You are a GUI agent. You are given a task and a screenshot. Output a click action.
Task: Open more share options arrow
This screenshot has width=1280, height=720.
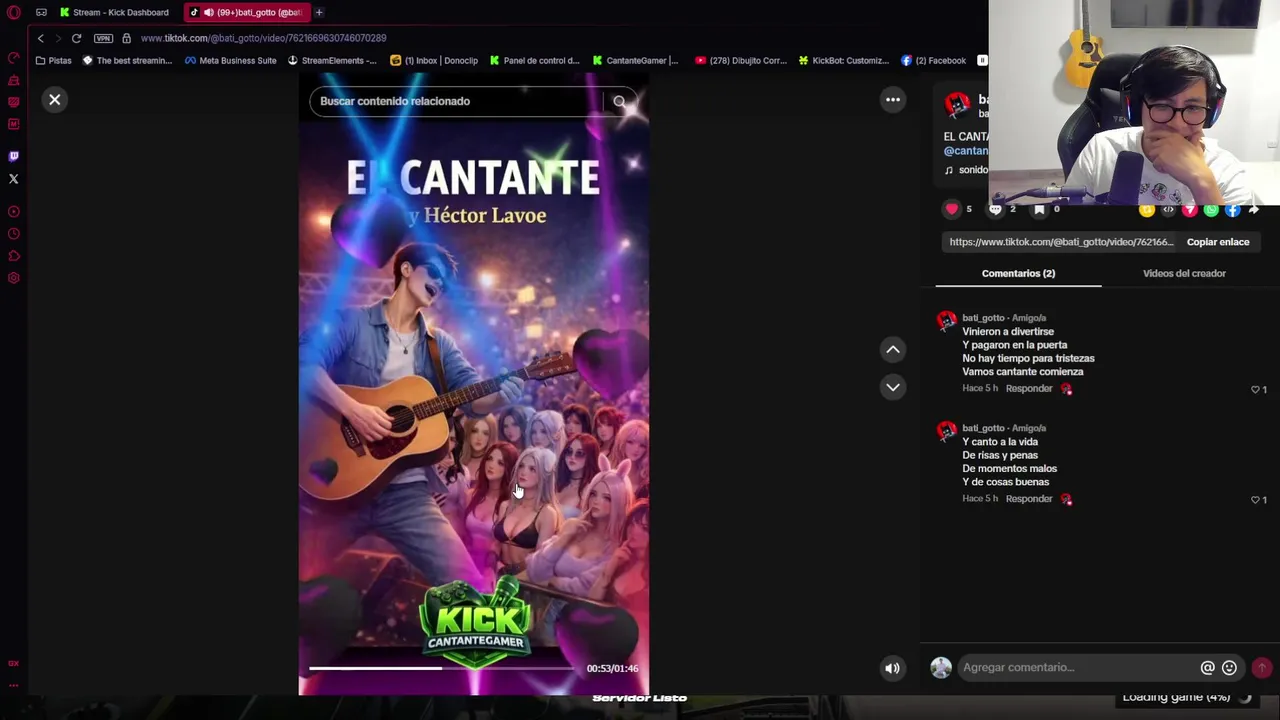pos(1254,210)
